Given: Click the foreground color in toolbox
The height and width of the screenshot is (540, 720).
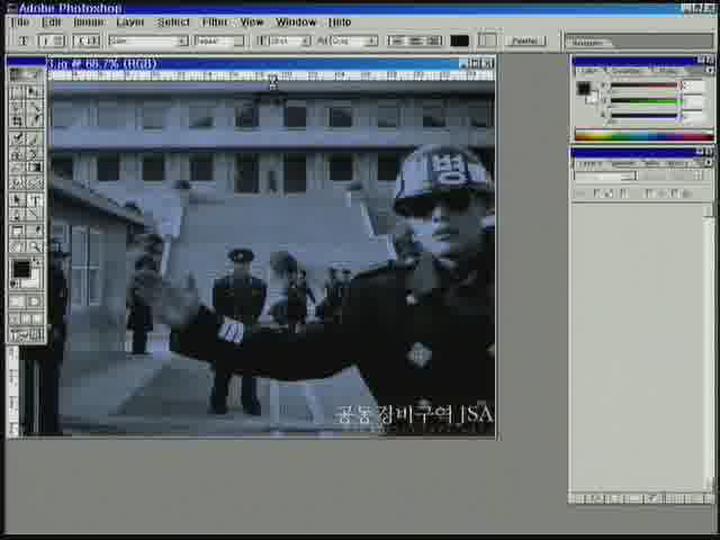Looking at the screenshot, I should click(x=22, y=269).
